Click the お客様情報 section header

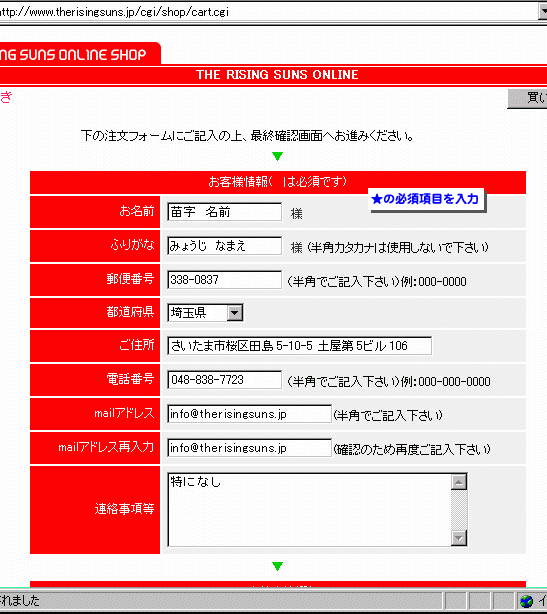278,182
